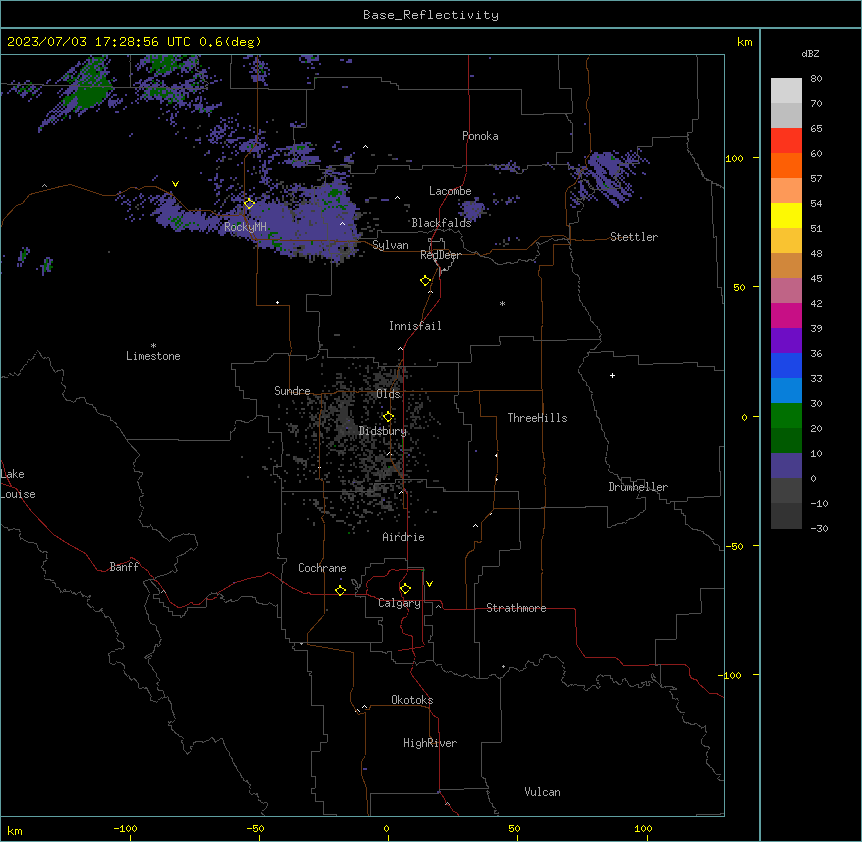
Task: Click the Okotoks town label
Action: (412, 700)
